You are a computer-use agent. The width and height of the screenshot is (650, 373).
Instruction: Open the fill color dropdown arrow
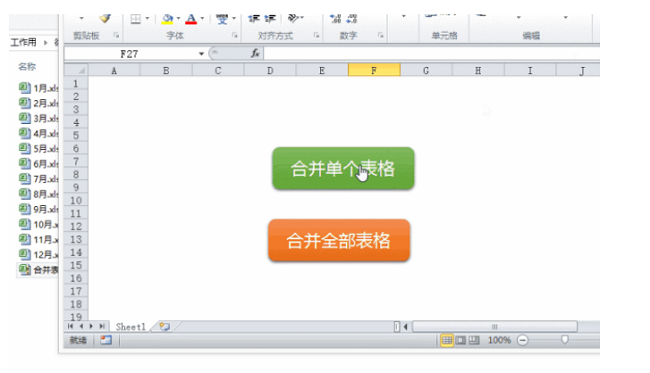(178, 18)
